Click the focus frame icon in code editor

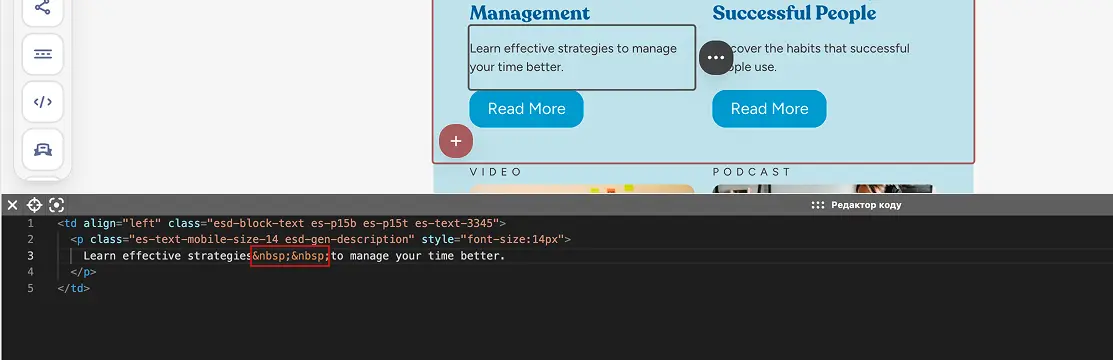[57, 205]
